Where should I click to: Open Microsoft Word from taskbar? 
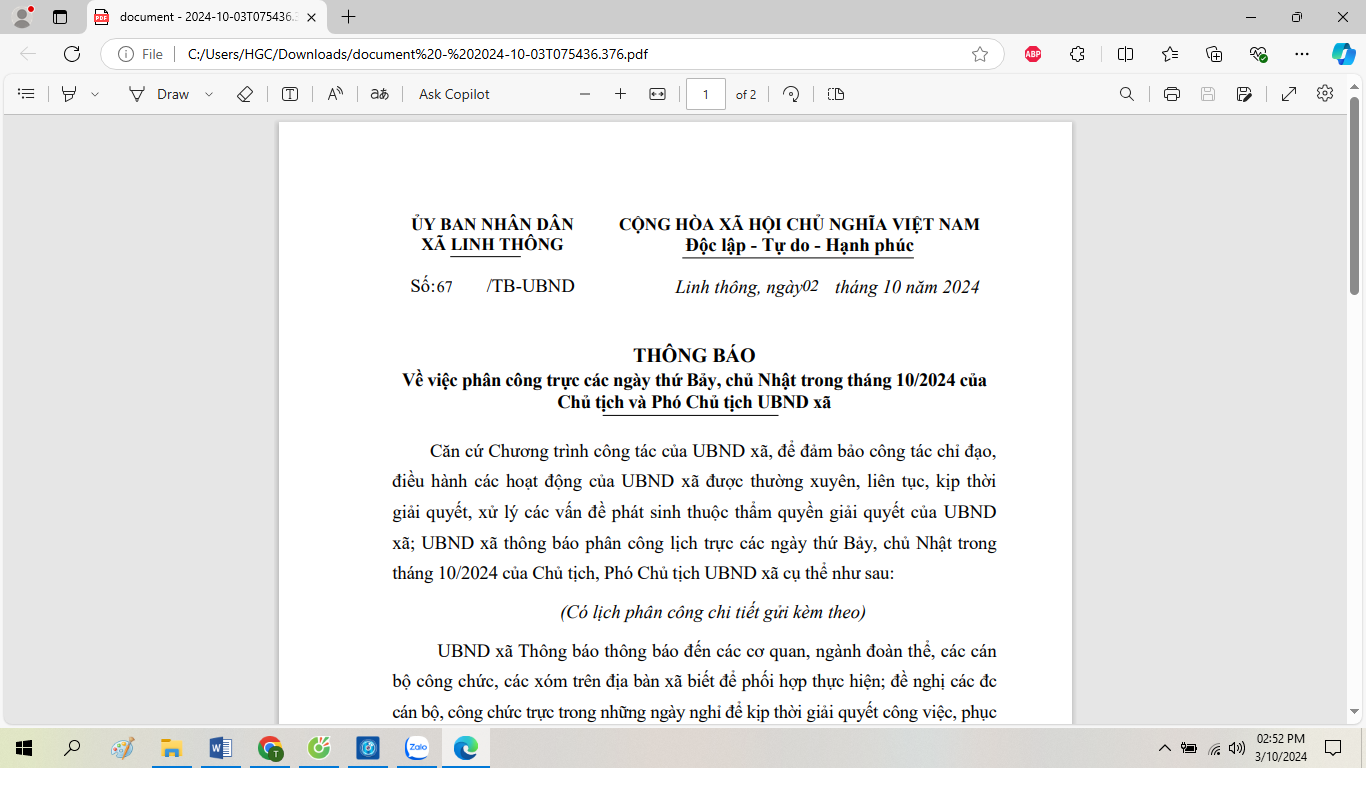(x=221, y=748)
